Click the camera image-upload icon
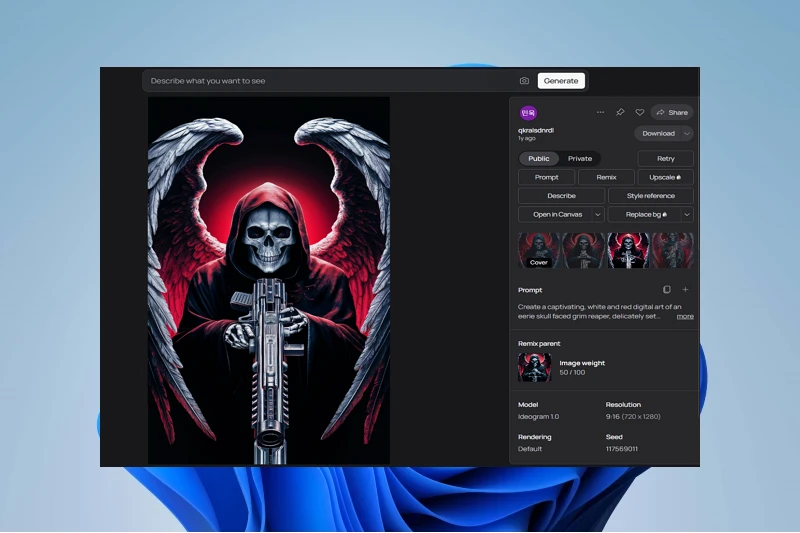 click(524, 81)
